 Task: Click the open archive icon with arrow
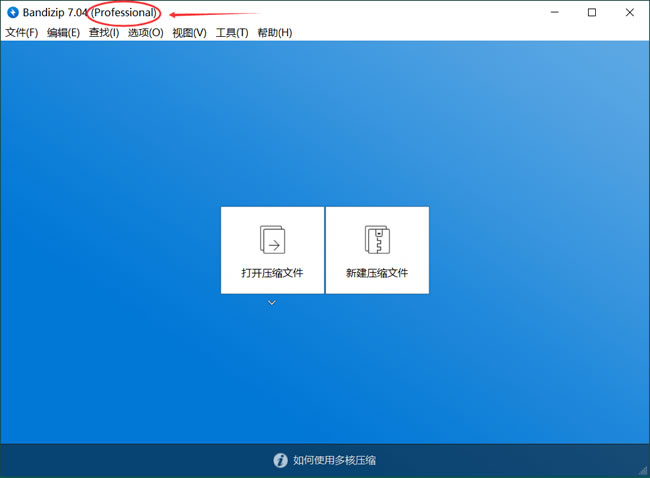pos(272,239)
